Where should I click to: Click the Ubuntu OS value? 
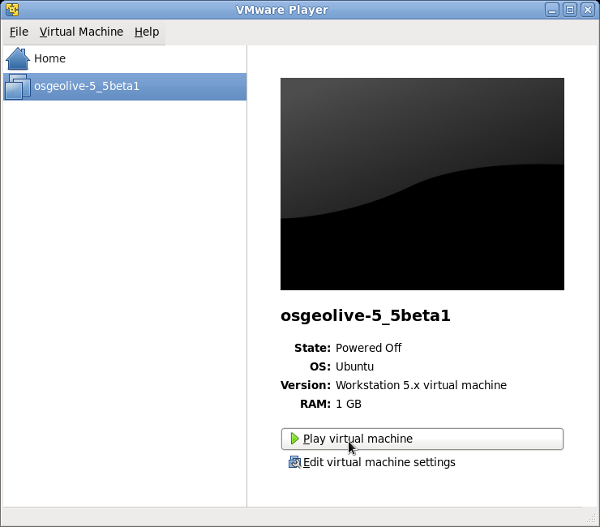(x=355, y=367)
